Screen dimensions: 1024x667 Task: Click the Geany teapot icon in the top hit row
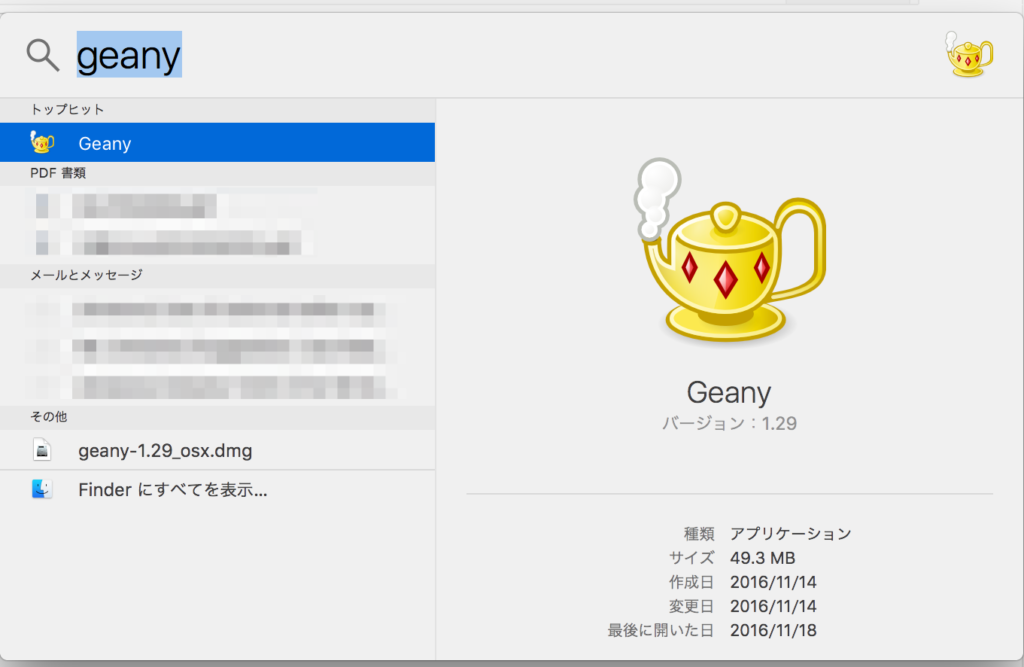coord(43,142)
